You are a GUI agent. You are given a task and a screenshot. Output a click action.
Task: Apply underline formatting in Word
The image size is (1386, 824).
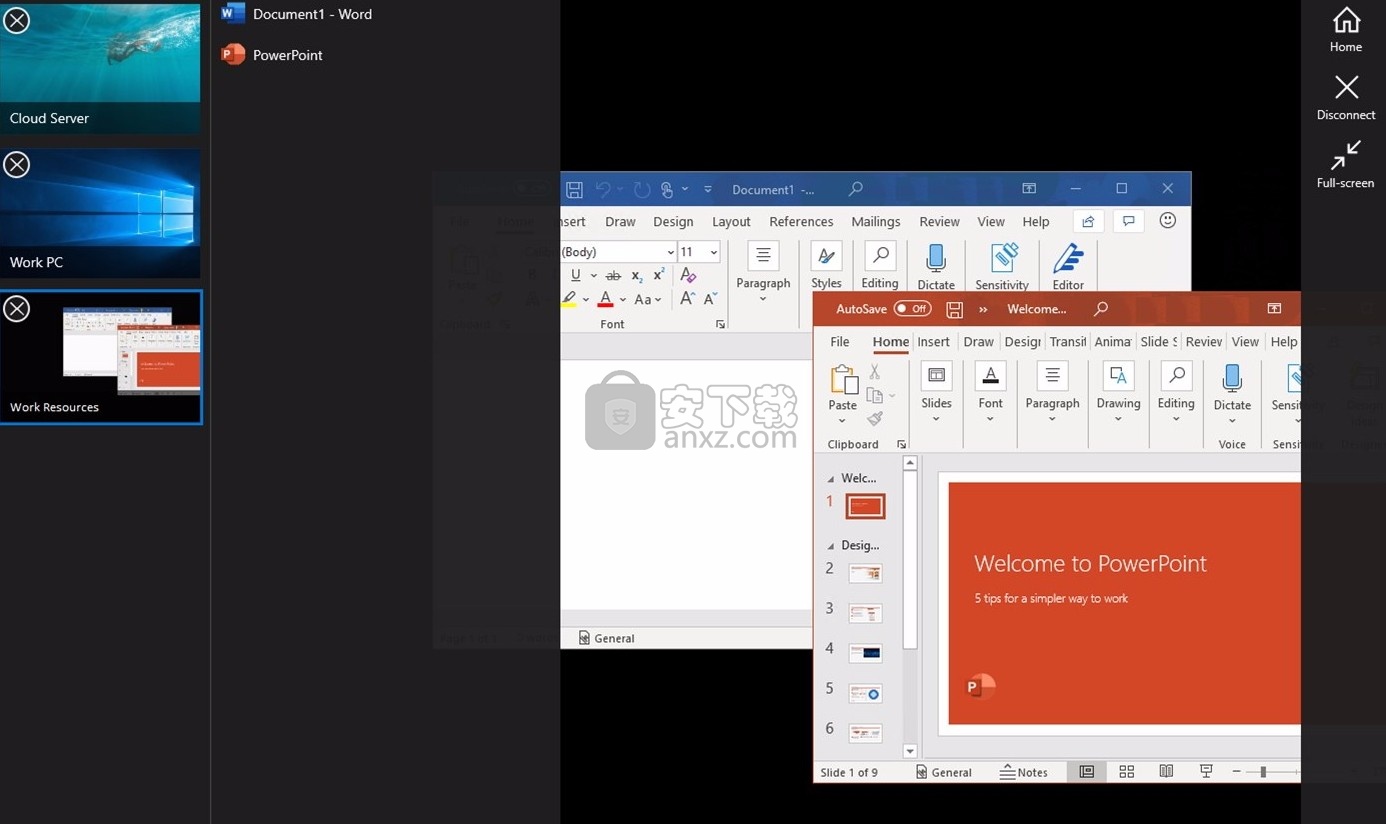[x=575, y=275]
